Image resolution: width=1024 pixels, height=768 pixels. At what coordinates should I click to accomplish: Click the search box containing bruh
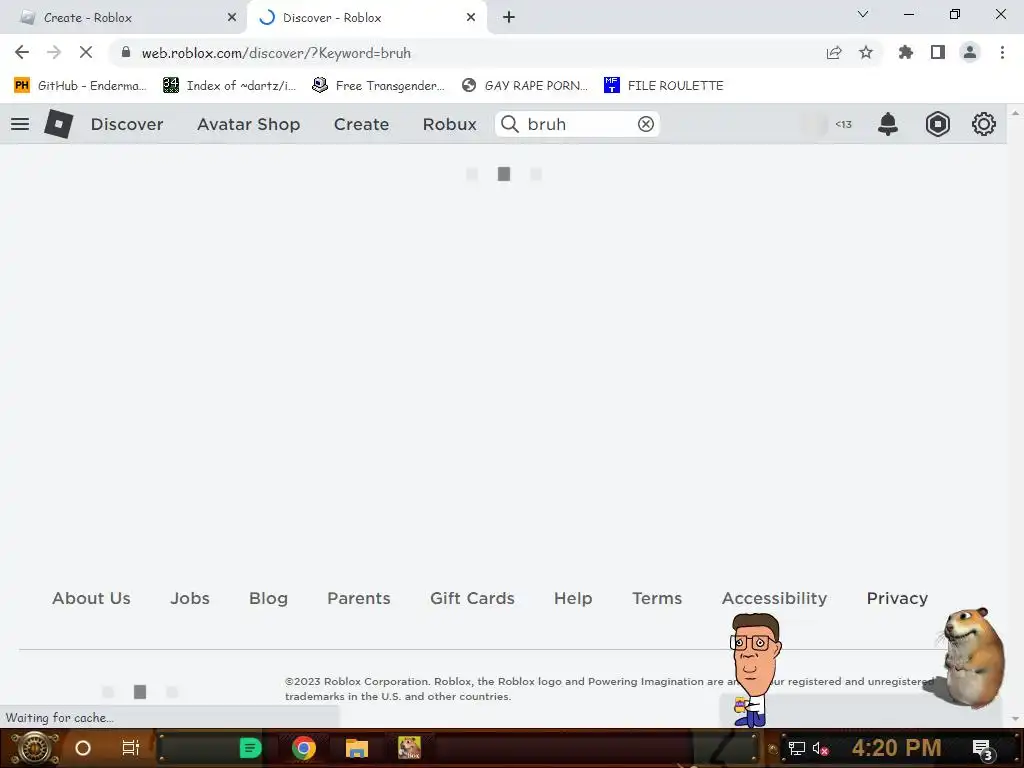tap(577, 124)
